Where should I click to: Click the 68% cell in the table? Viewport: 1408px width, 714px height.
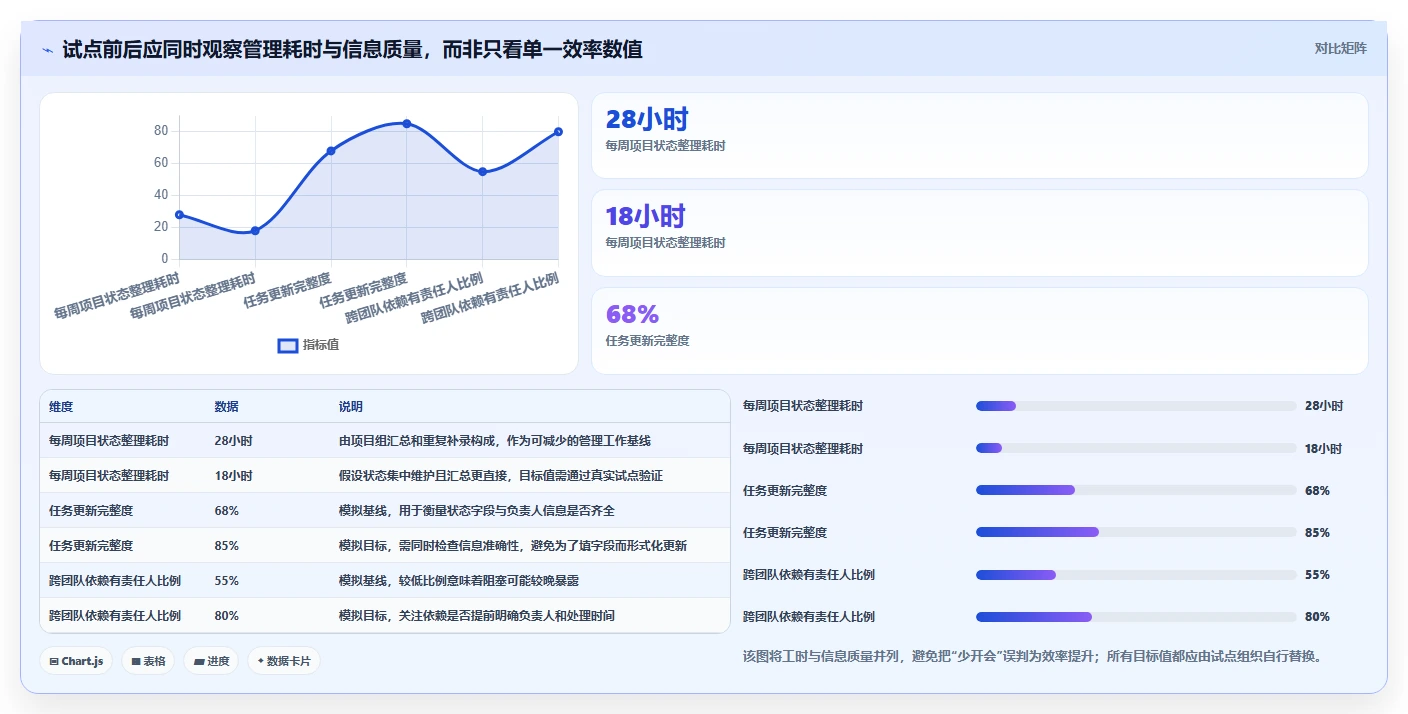(x=227, y=511)
